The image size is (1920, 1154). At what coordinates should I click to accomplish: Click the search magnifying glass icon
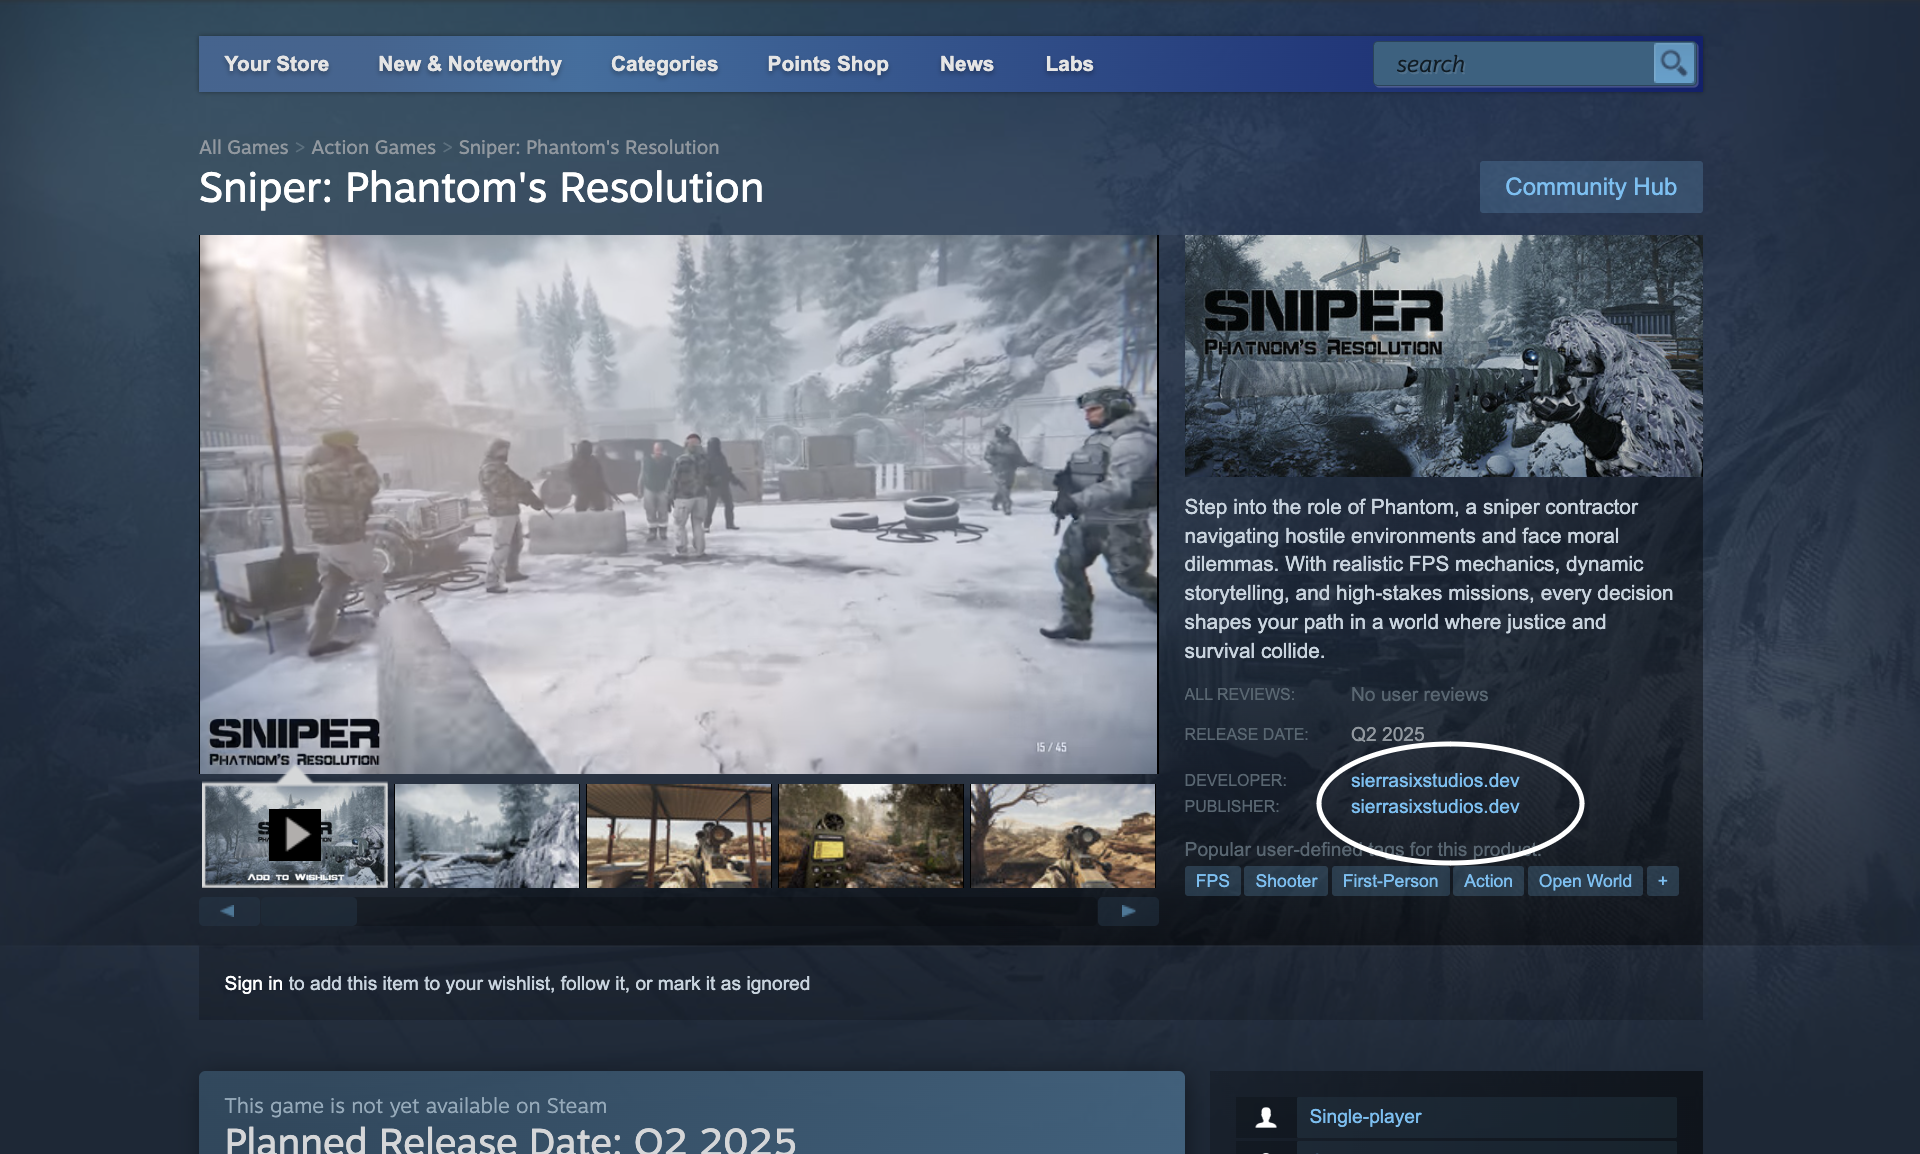[1673, 63]
